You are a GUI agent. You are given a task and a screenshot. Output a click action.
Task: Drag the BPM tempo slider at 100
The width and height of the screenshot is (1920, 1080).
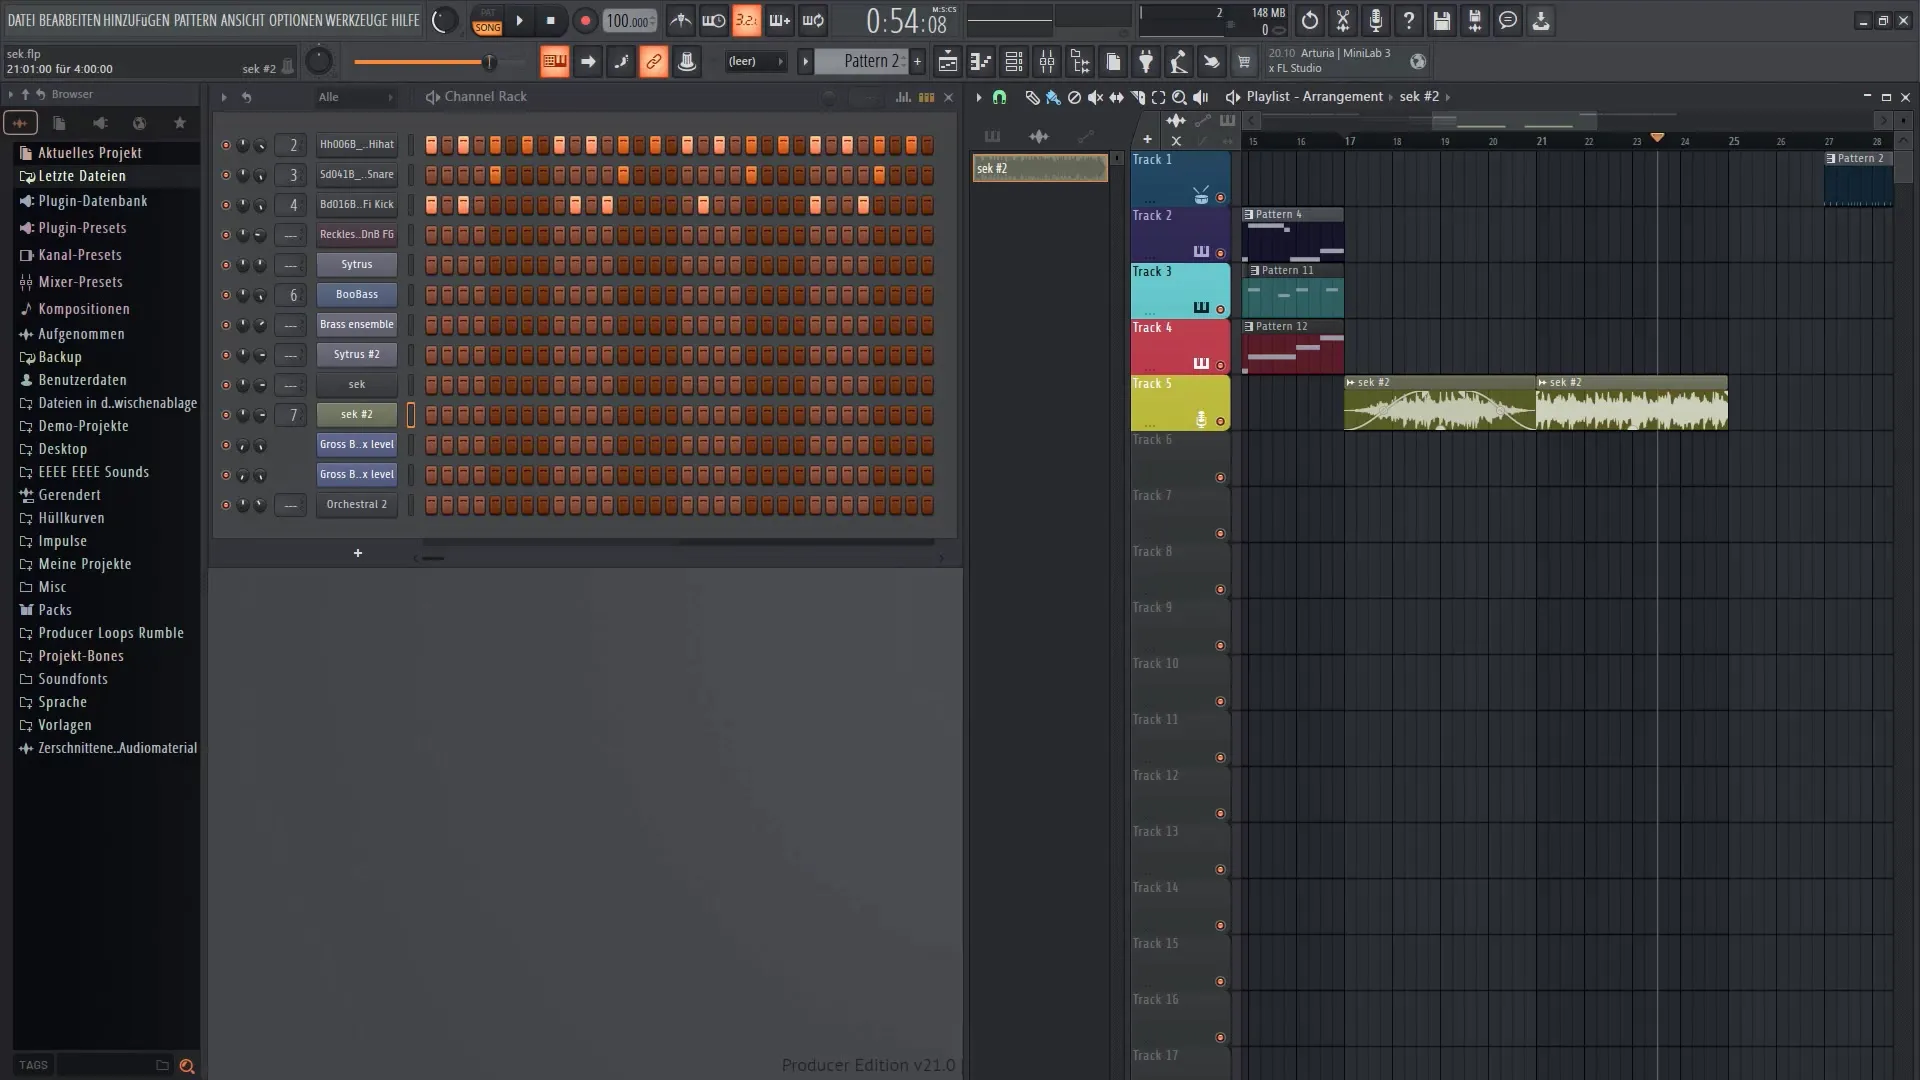tap(629, 18)
